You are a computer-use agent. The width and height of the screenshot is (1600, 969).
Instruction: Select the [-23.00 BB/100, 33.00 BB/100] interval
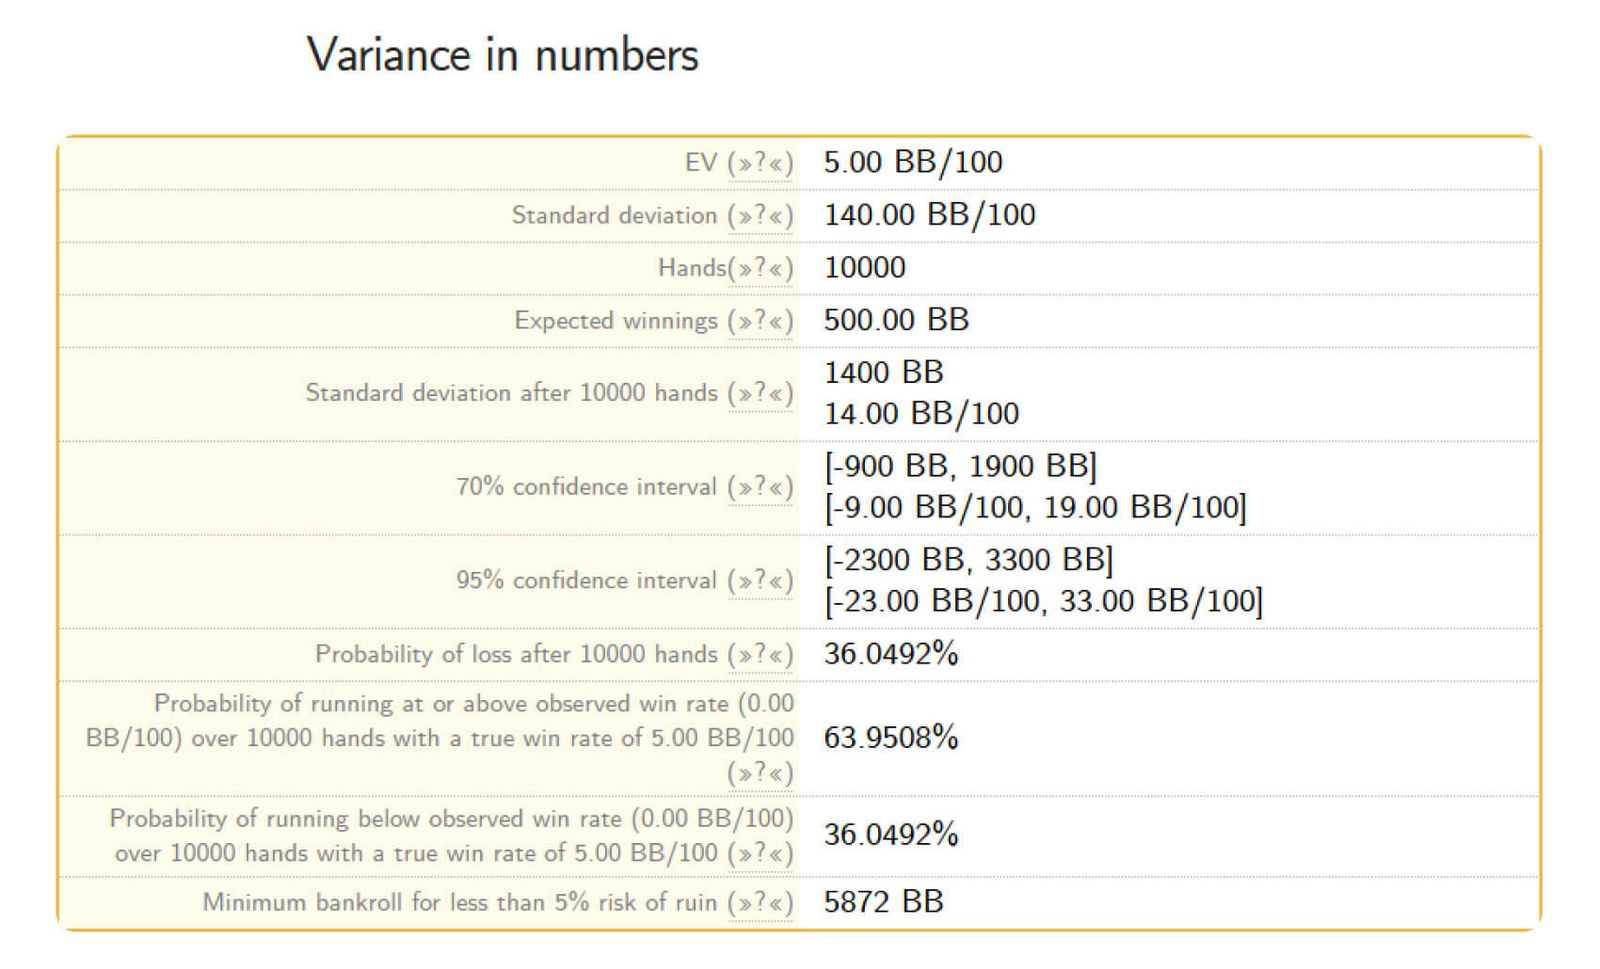pos(1043,601)
